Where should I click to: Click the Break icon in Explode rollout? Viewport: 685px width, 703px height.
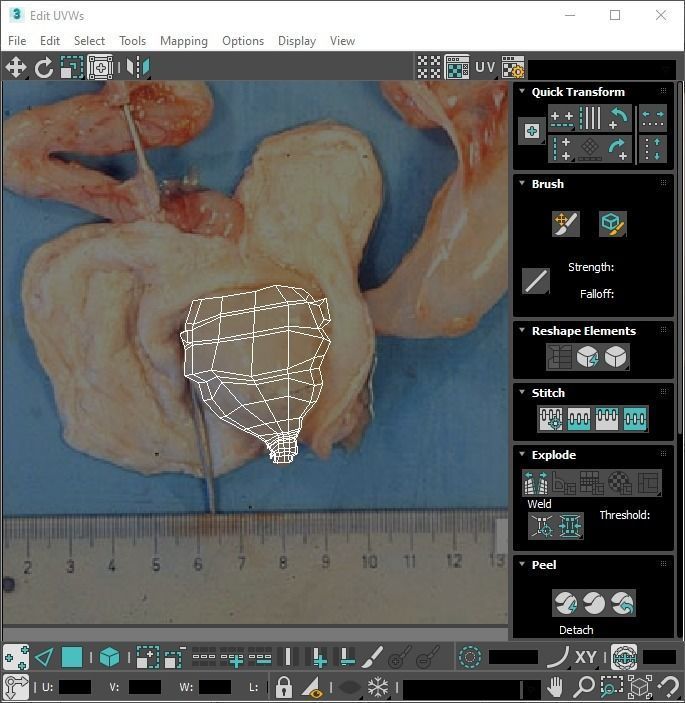pyautogui.click(x=535, y=483)
